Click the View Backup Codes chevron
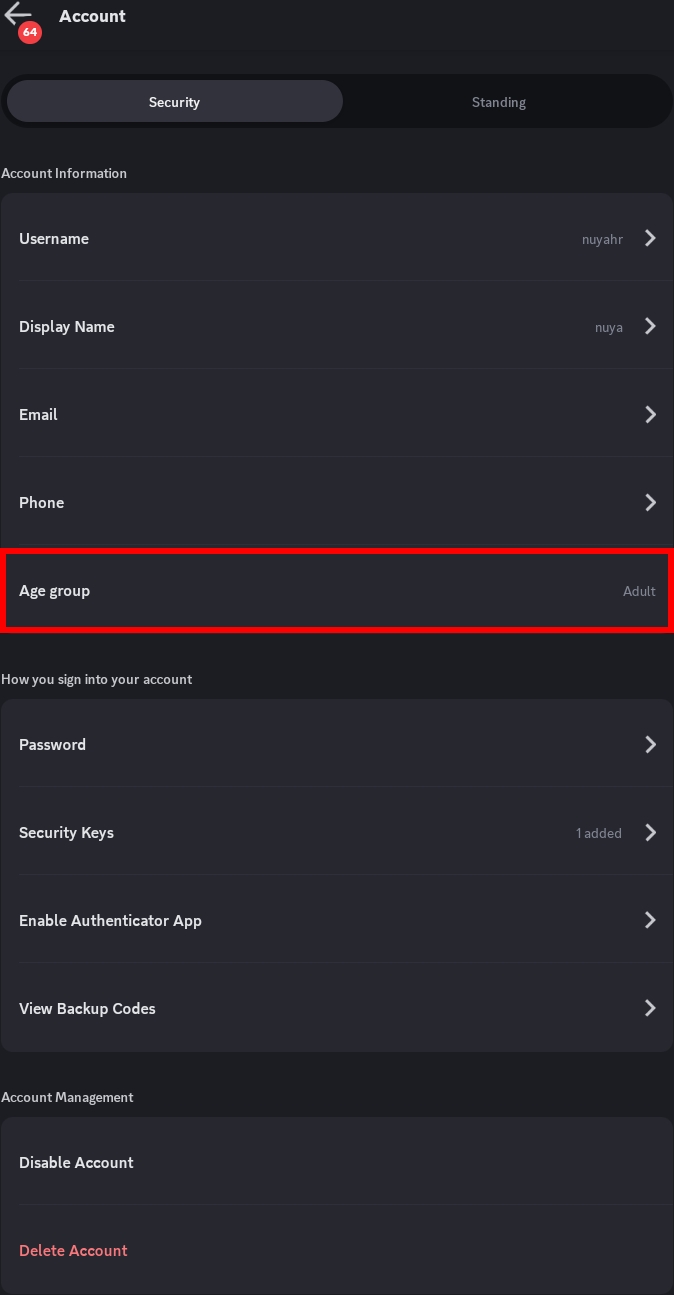The image size is (674, 1295). (x=650, y=1008)
